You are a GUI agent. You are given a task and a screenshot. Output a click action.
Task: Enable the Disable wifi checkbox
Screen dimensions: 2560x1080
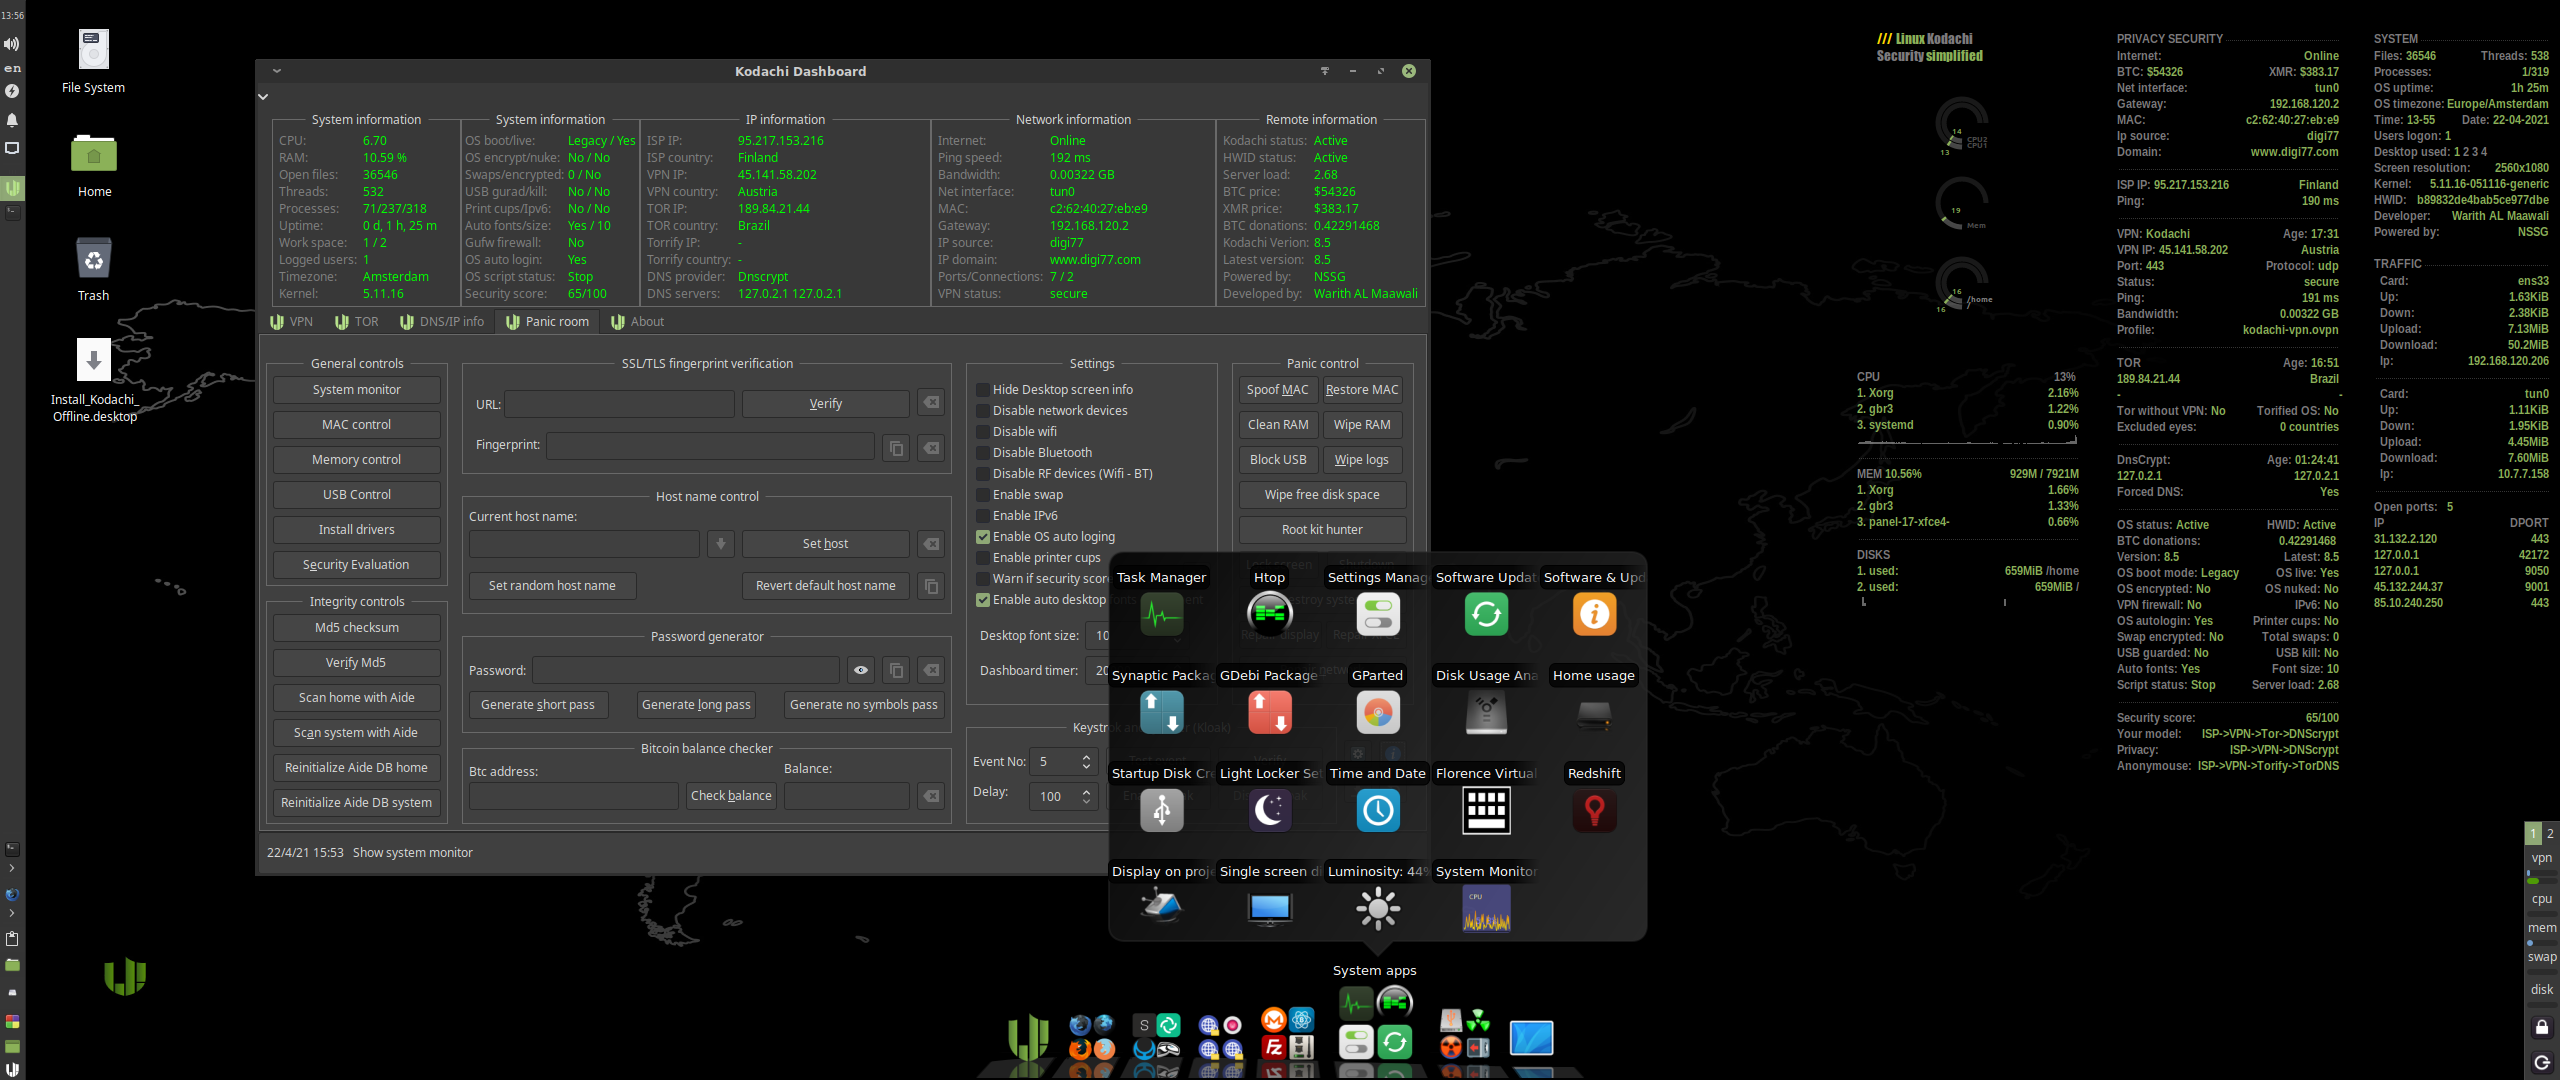coord(983,431)
